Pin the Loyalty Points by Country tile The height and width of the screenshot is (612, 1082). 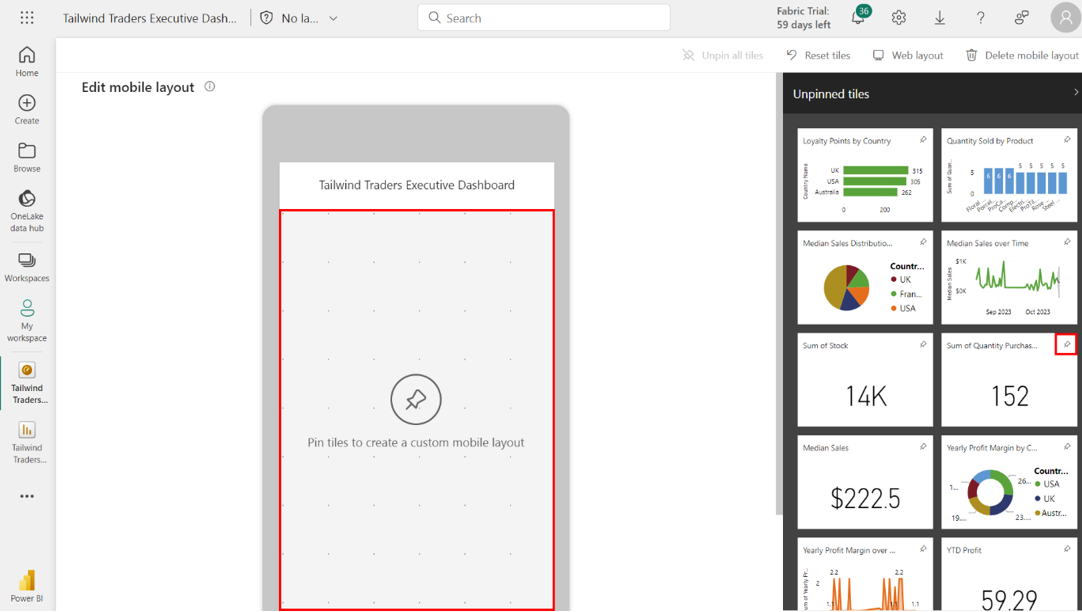point(923,140)
